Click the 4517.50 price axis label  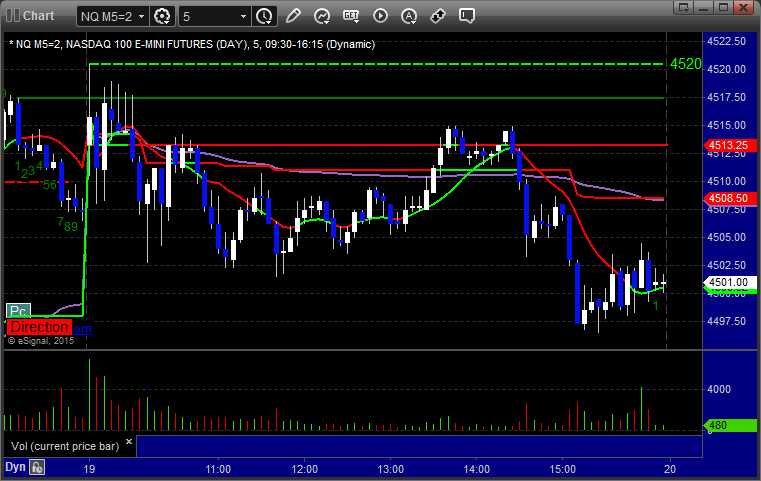point(727,97)
